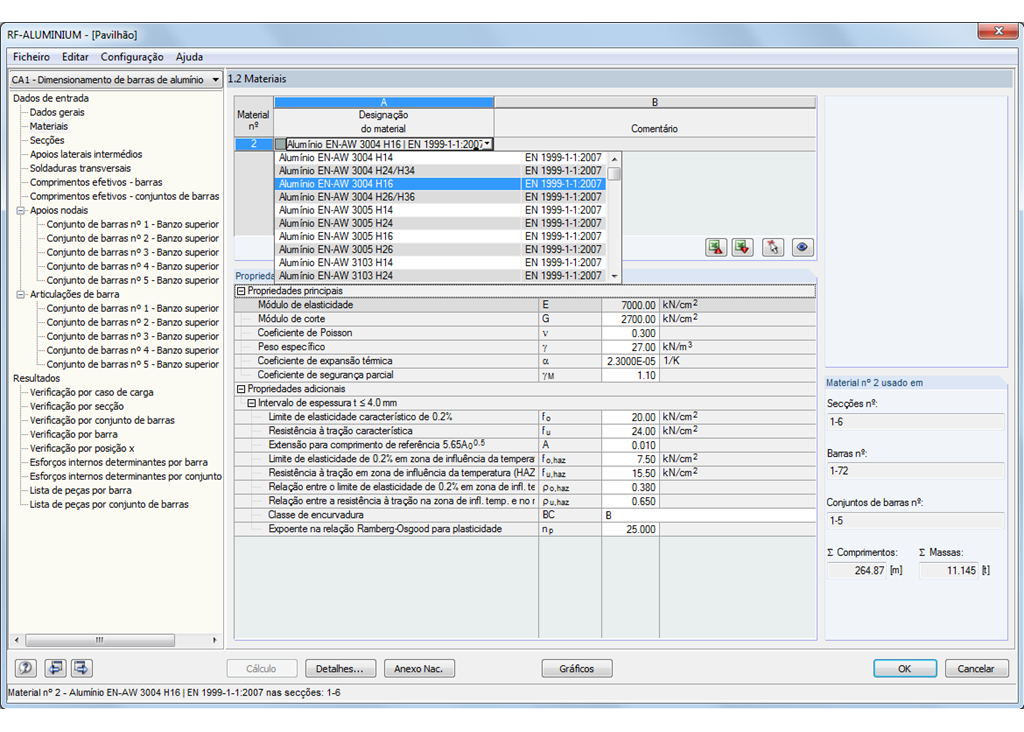Image resolution: width=1024 pixels, height=732 pixels.
Task: Go to next window with right arrow icon
Action: 82,668
